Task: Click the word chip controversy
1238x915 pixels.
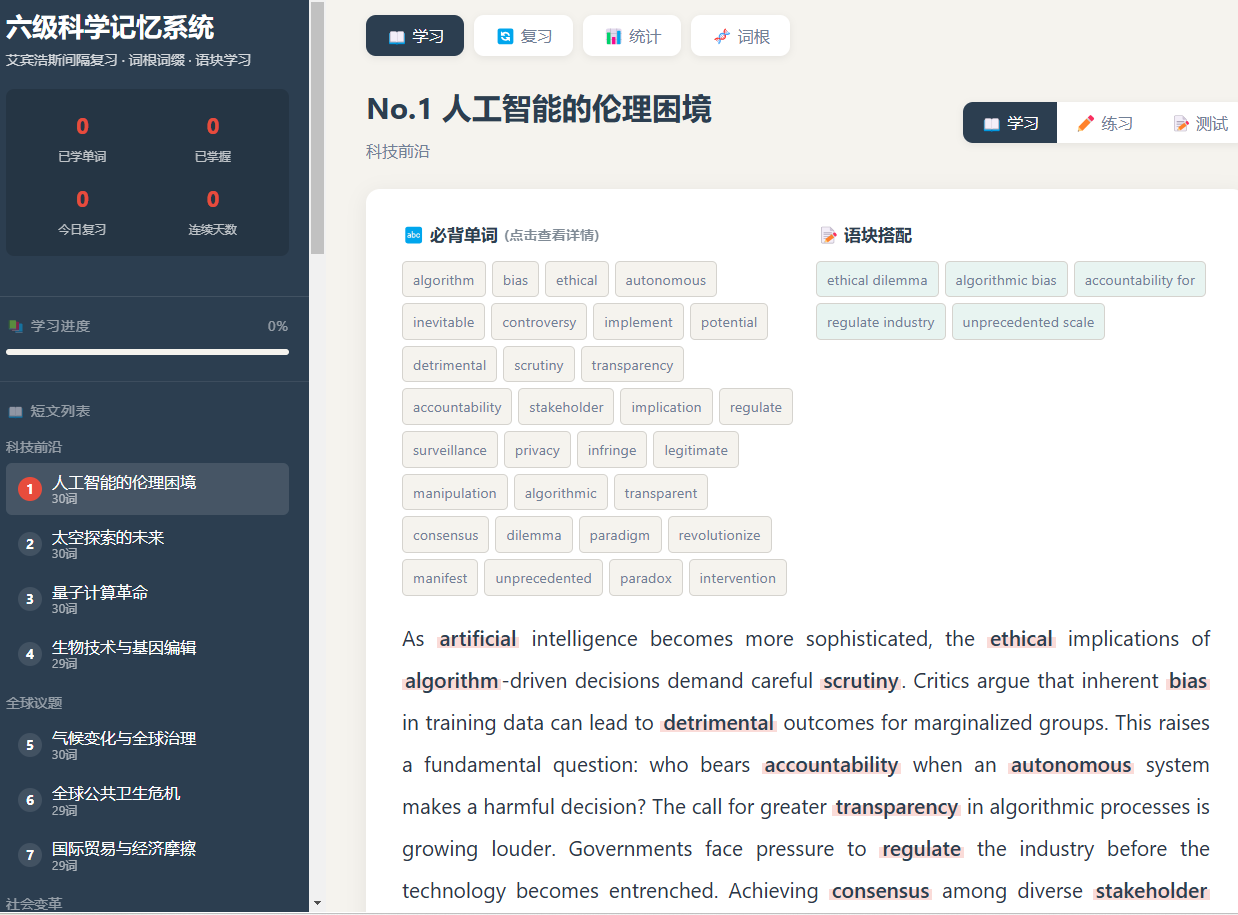Action: pos(539,322)
